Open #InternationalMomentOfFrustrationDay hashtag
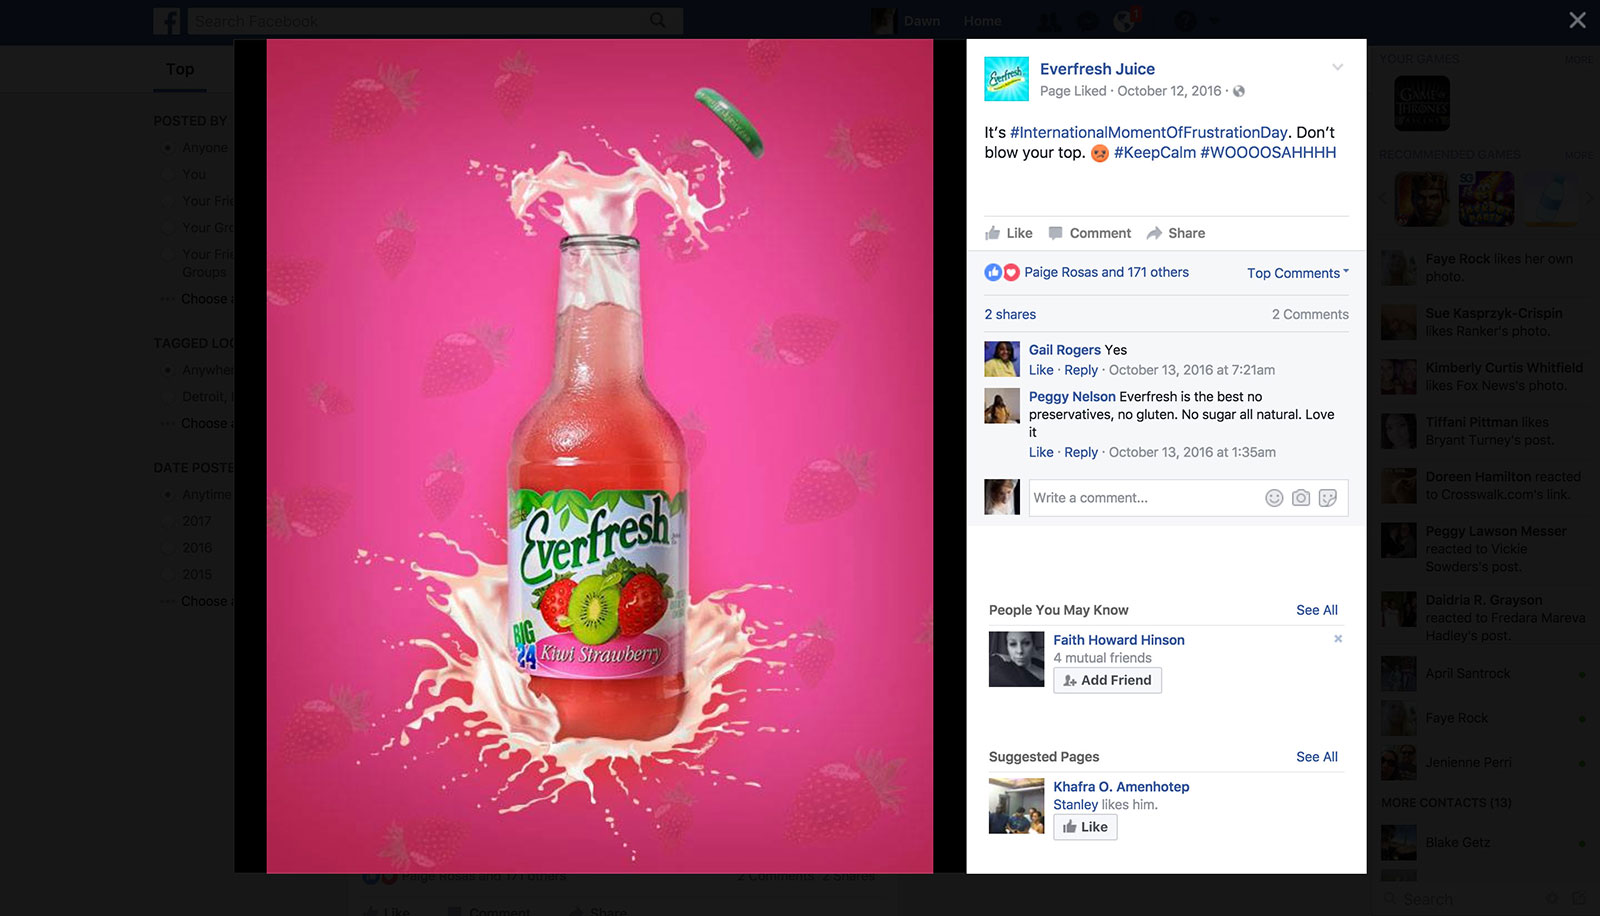This screenshot has height=916, width=1600. (x=1148, y=132)
